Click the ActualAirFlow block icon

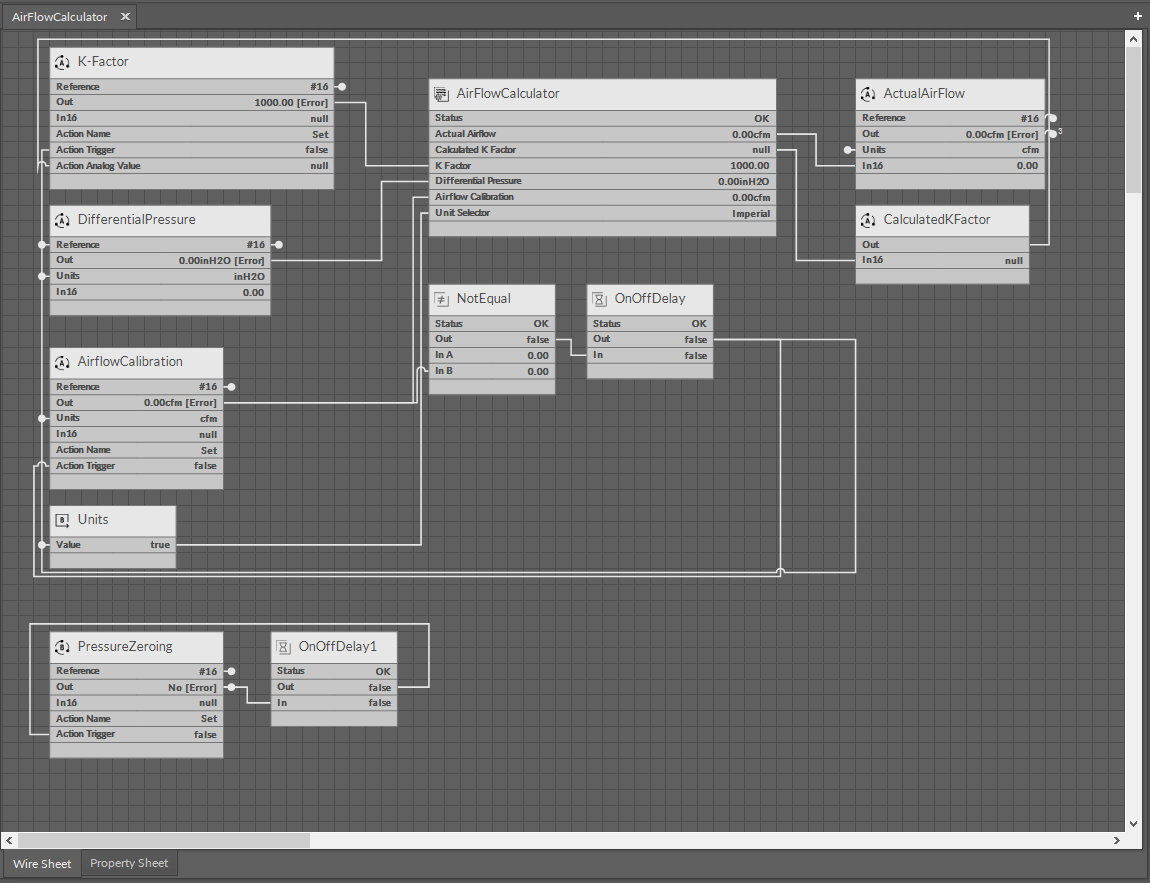(868, 94)
